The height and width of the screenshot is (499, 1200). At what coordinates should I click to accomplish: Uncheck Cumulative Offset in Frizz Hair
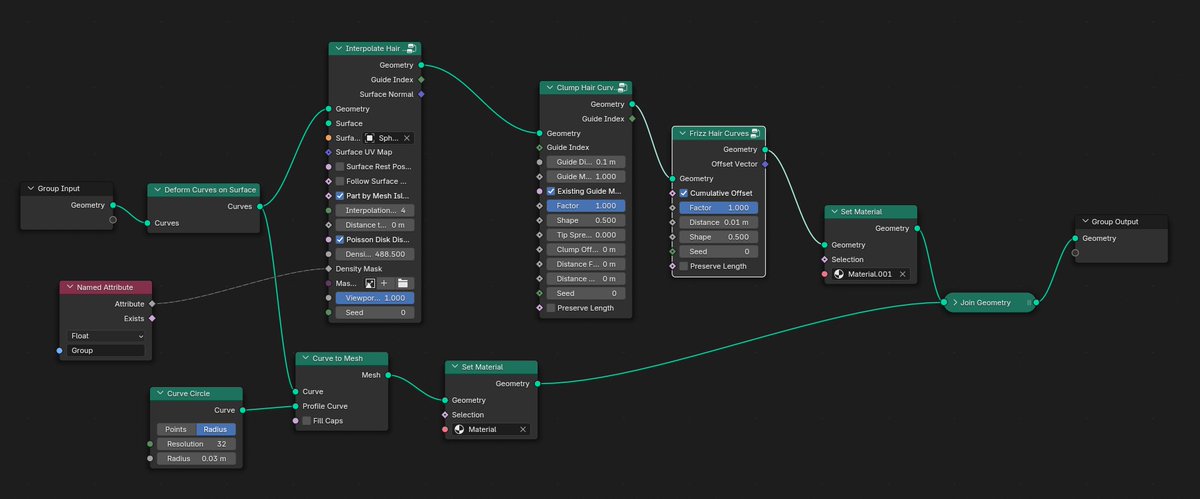684,193
